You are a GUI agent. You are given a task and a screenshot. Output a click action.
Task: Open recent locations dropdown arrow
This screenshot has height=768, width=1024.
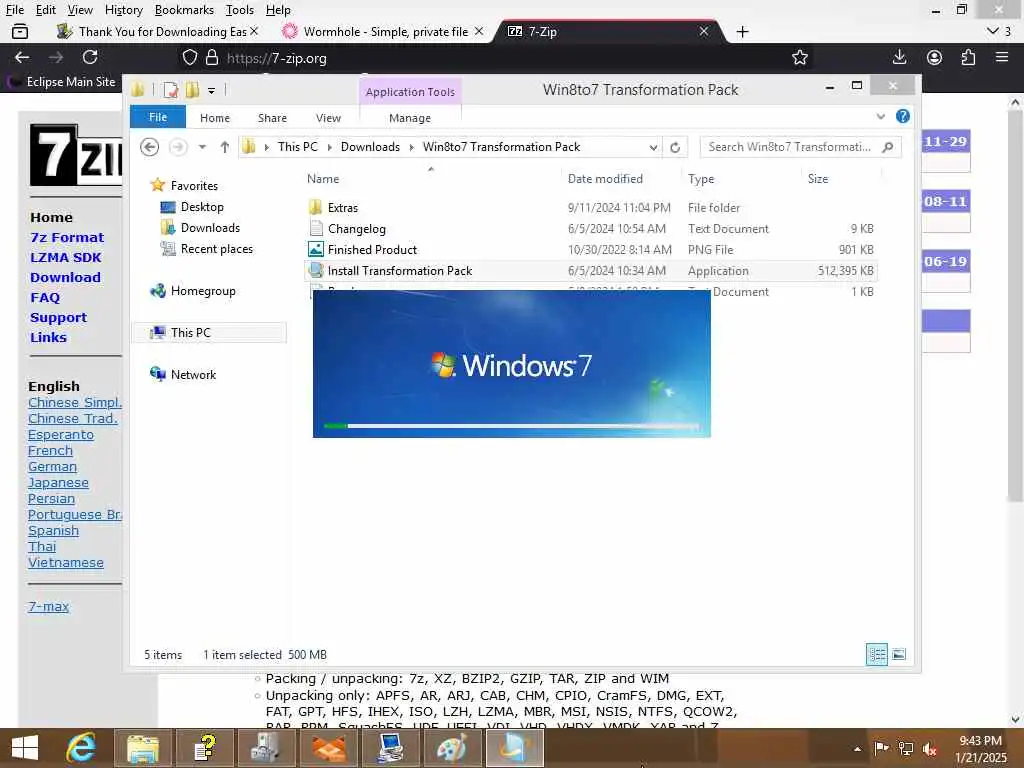click(x=202, y=147)
